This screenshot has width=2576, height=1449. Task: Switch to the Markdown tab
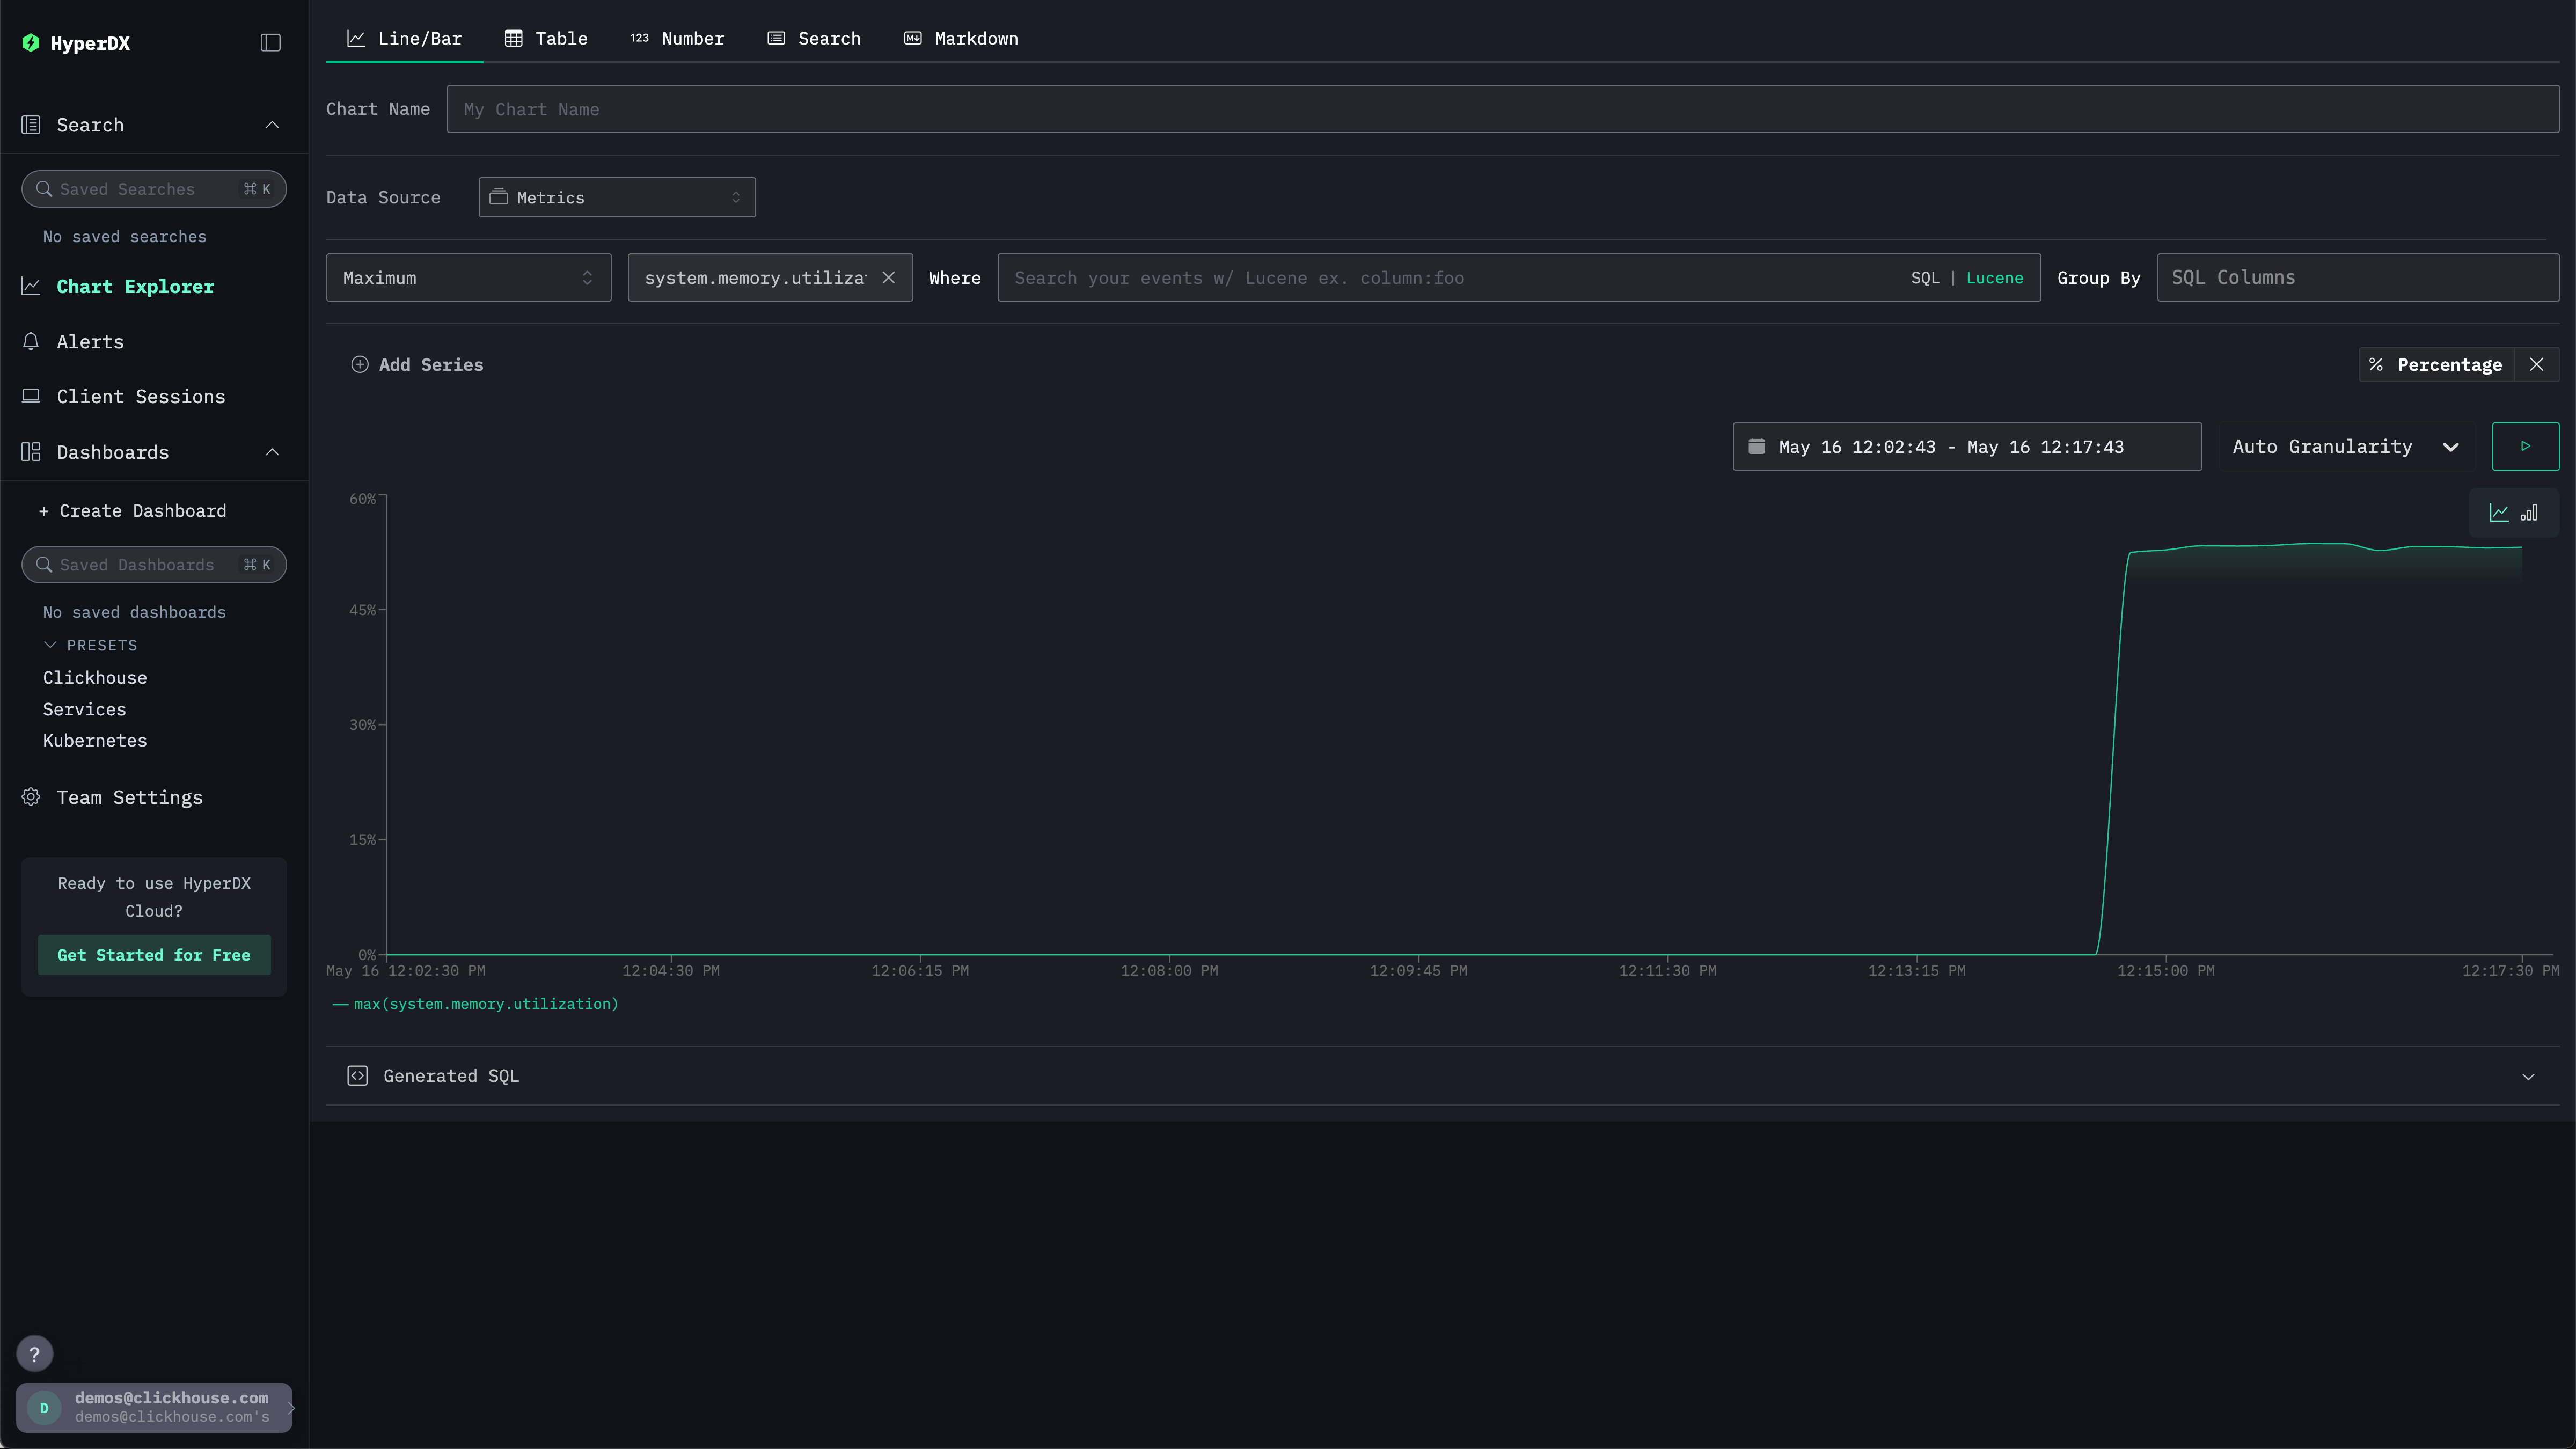[x=961, y=38]
